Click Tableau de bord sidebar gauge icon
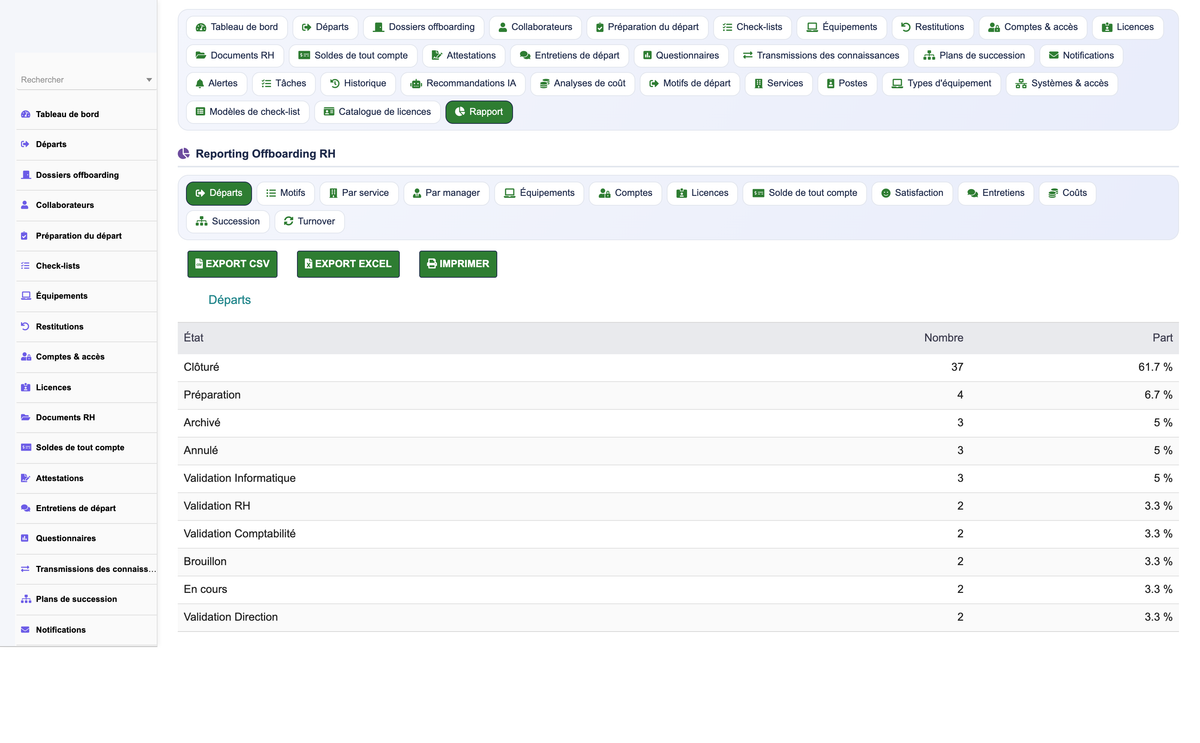This screenshot has height=743, width=1200. point(25,115)
